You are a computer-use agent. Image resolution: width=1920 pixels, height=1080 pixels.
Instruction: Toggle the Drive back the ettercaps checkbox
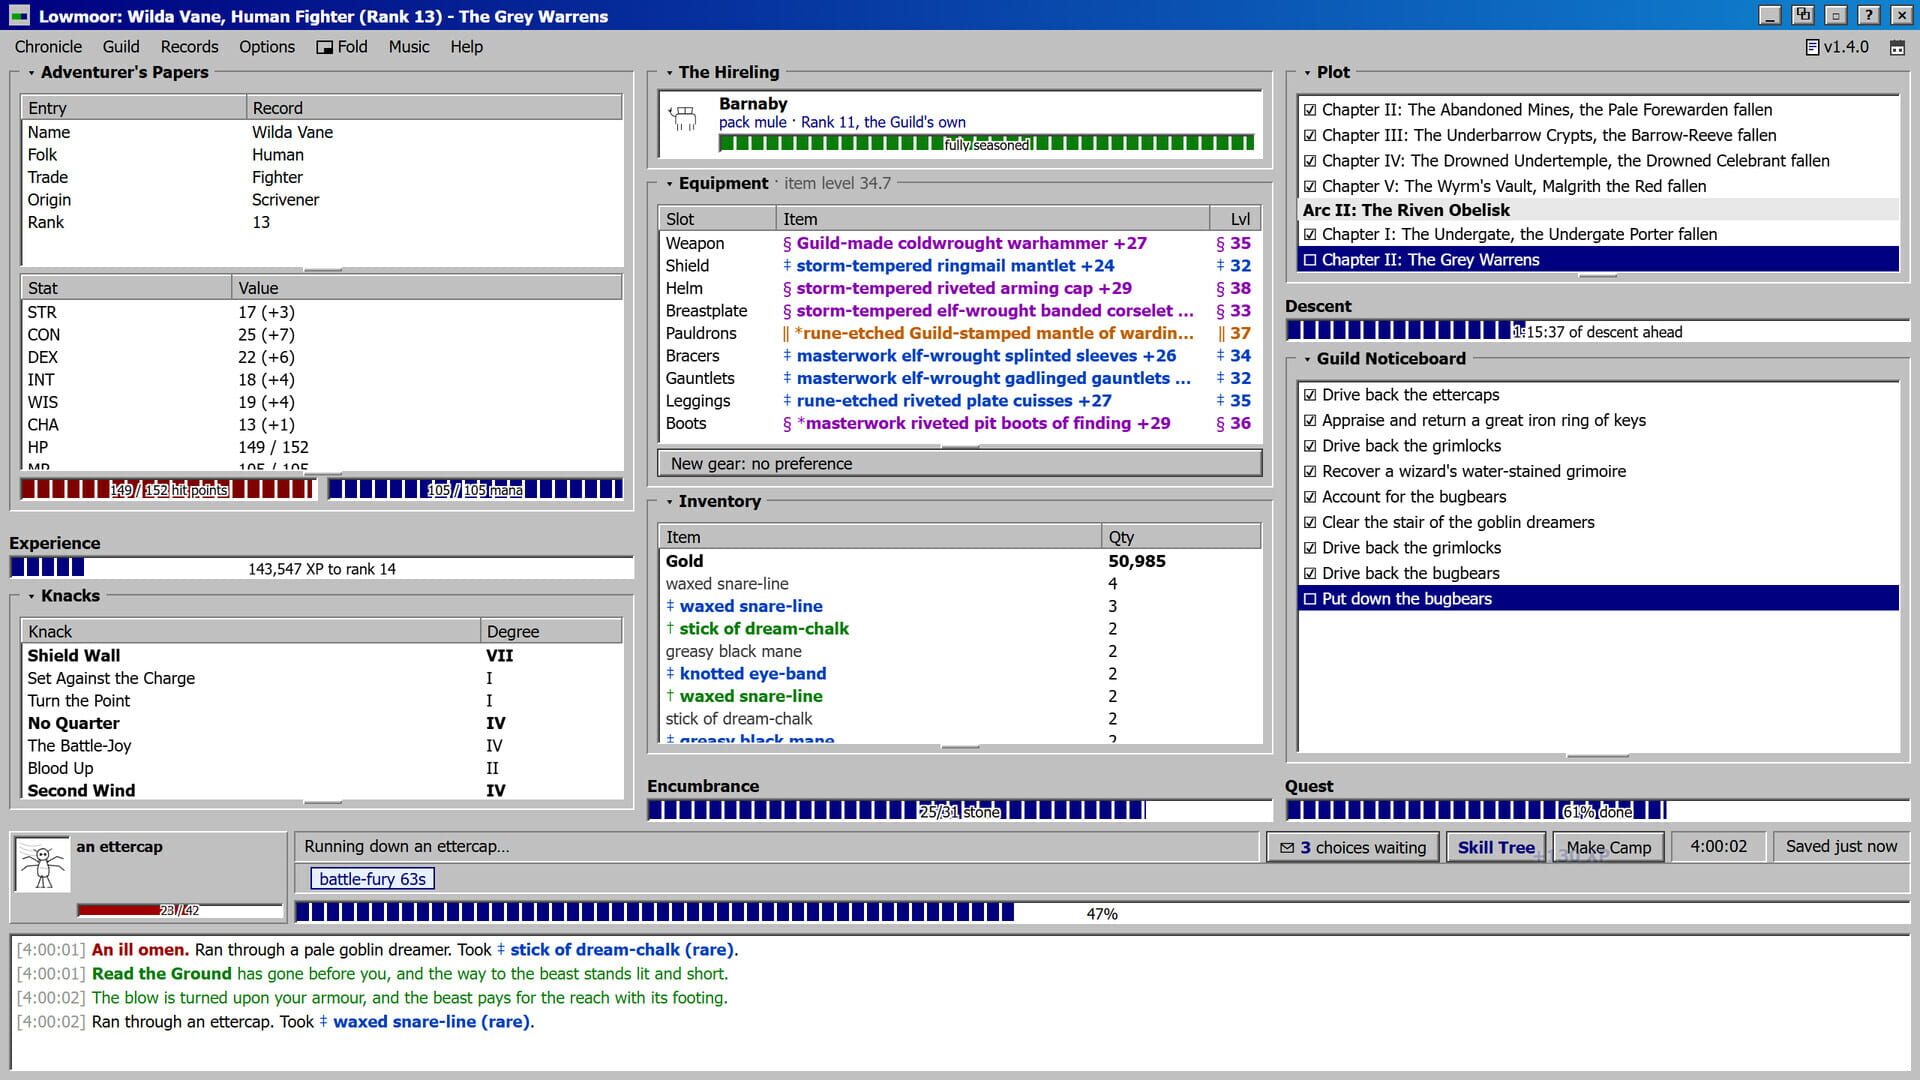tap(1310, 395)
